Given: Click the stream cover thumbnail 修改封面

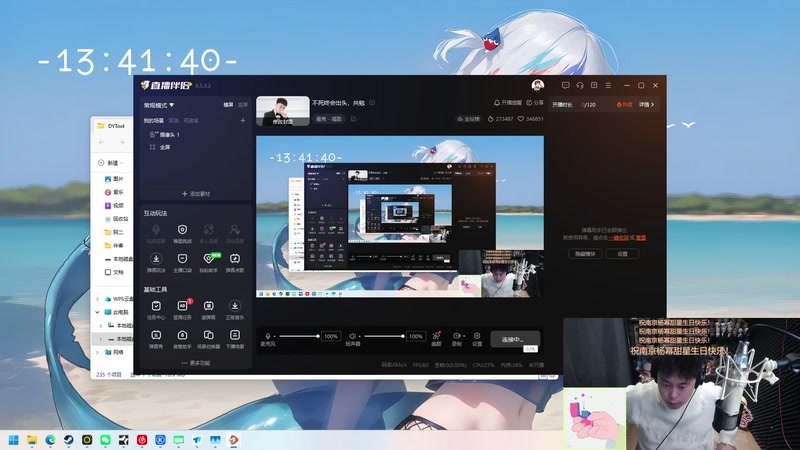Looking at the screenshot, I should click(283, 111).
